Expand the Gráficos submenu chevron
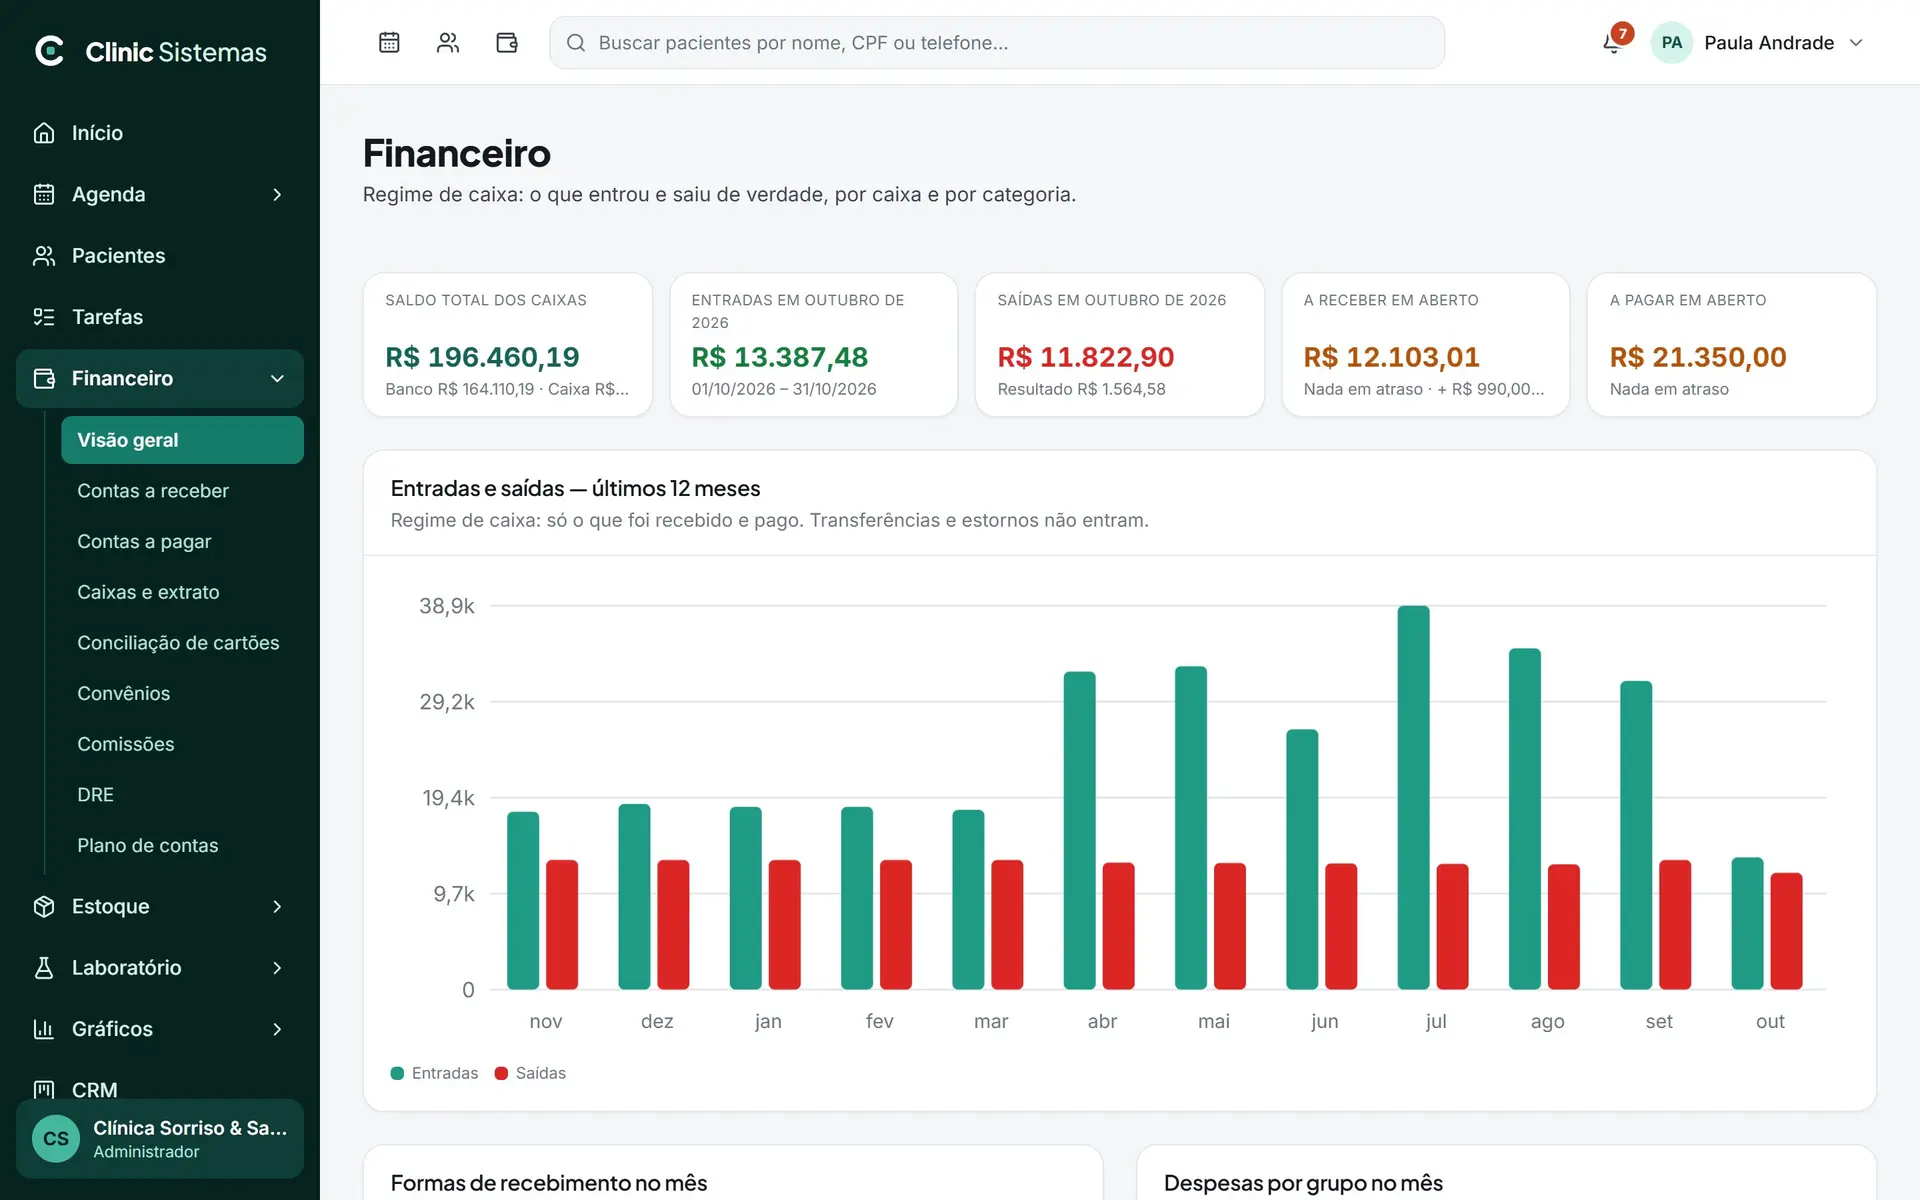Screen dimensions: 1920x1200 click(x=277, y=1029)
